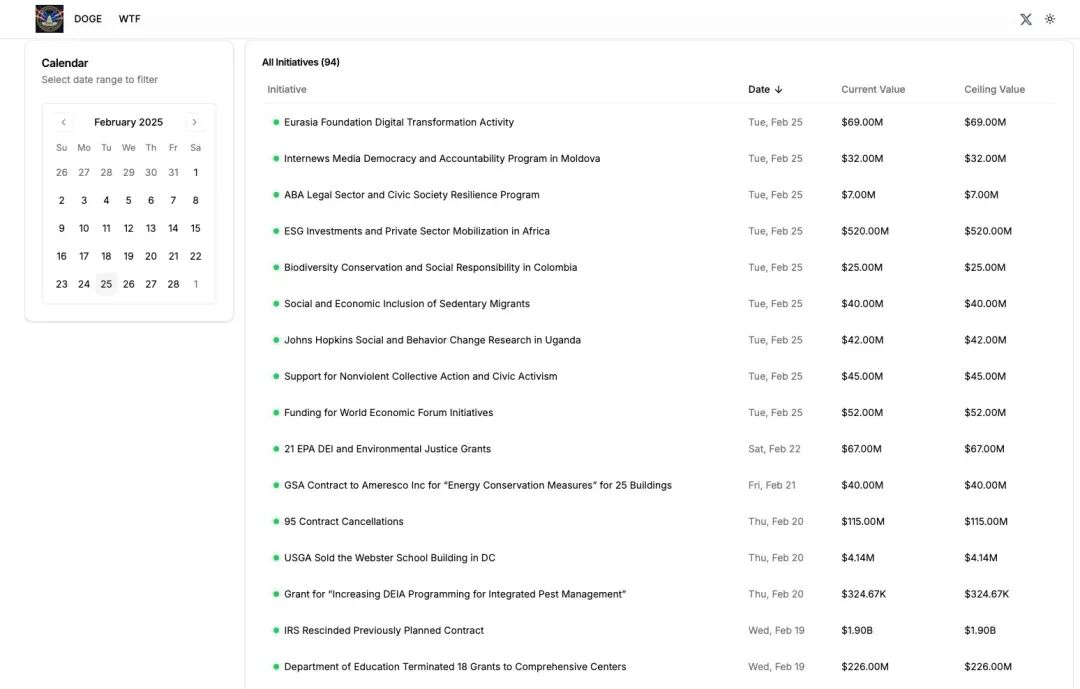Open Johns Hopkins Research in Uganda row
The height and width of the screenshot is (689, 1080).
[x=433, y=340]
